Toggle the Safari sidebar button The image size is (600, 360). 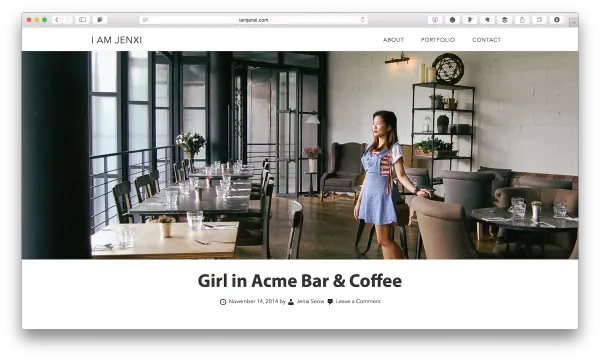[x=83, y=20]
